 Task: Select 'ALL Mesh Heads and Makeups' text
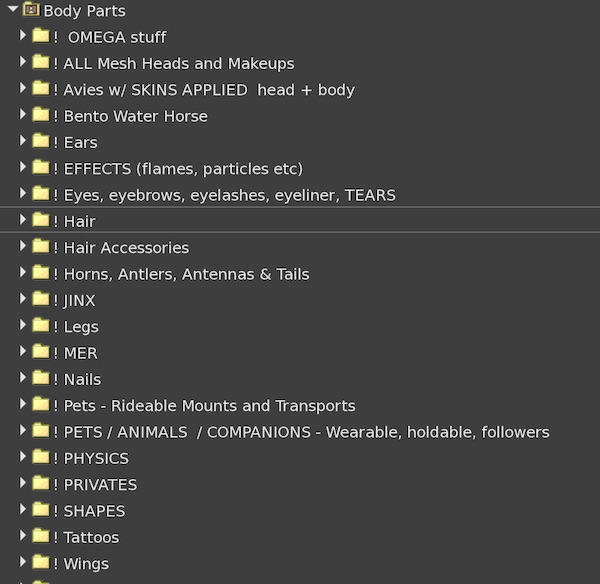coord(179,64)
